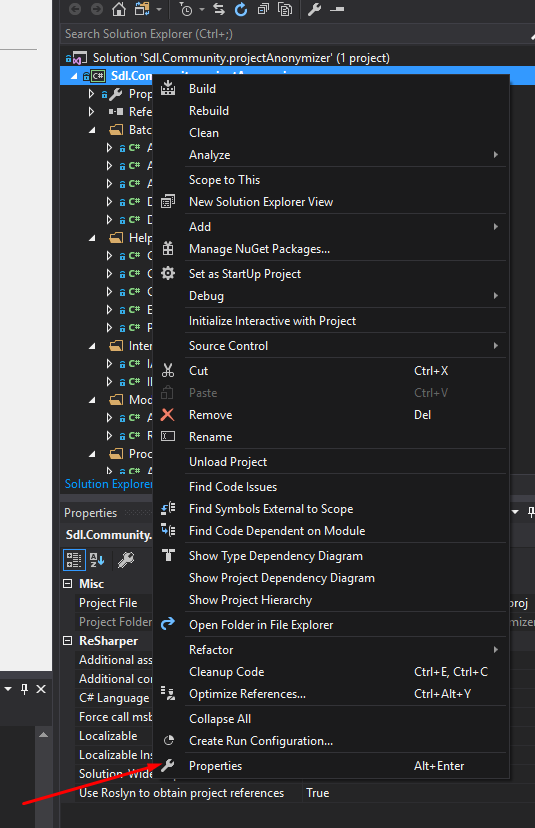
Task: Click the Categorized view icon in Properties panel
Action: tap(74, 559)
